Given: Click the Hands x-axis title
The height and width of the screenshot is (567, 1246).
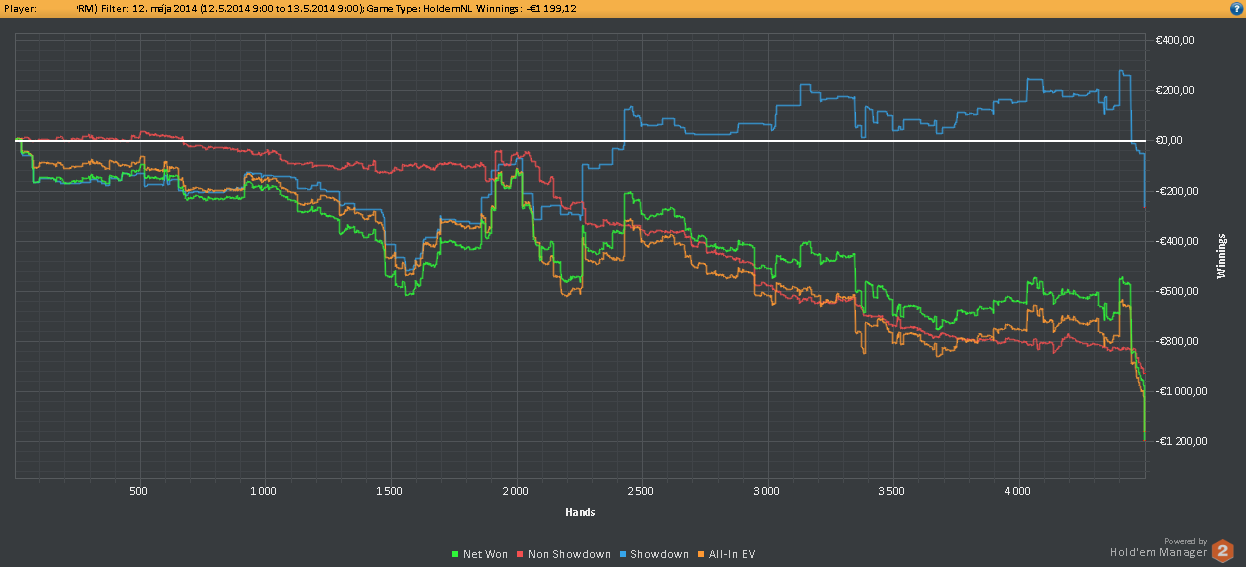Looking at the screenshot, I should (x=580, y=513).
